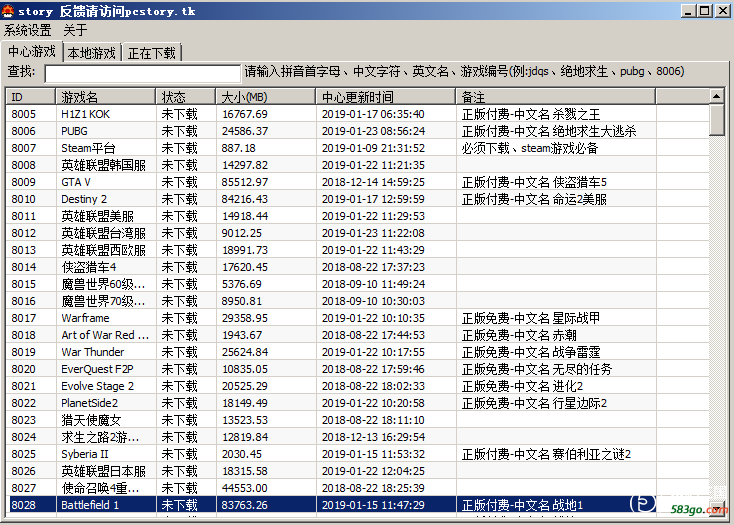Image resolution: width=734 pixels, height=525 pixels.
Task: Switch to the 中心游戏 tab
Action: (x=32, y=51)
